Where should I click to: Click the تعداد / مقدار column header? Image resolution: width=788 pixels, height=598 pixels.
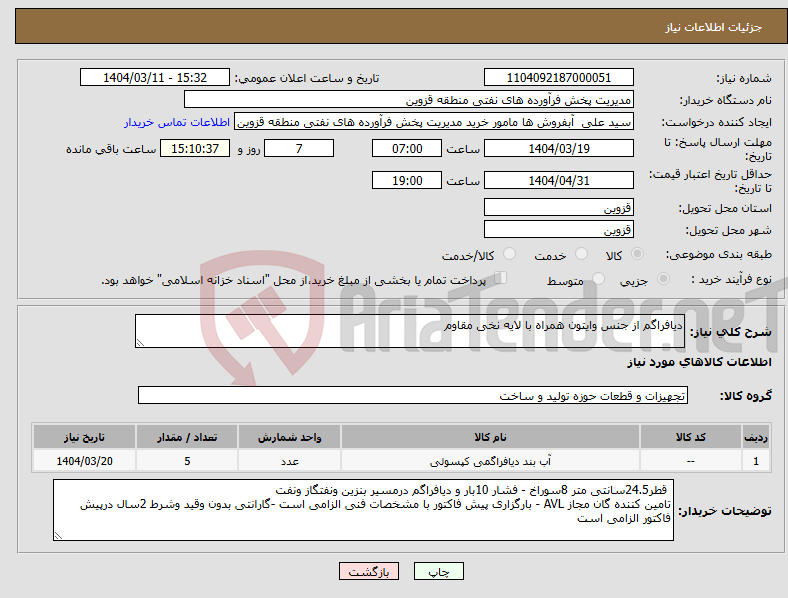pos(187,437)
